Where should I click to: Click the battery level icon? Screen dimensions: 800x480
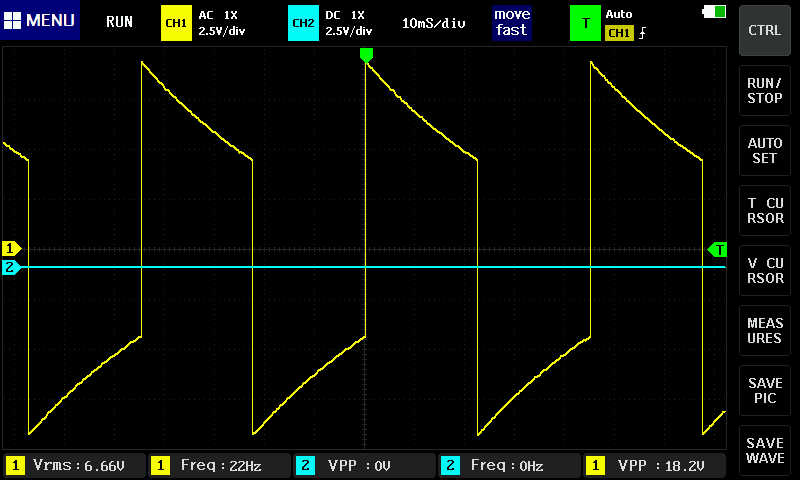pyautogui.click(x=715, y=12)
